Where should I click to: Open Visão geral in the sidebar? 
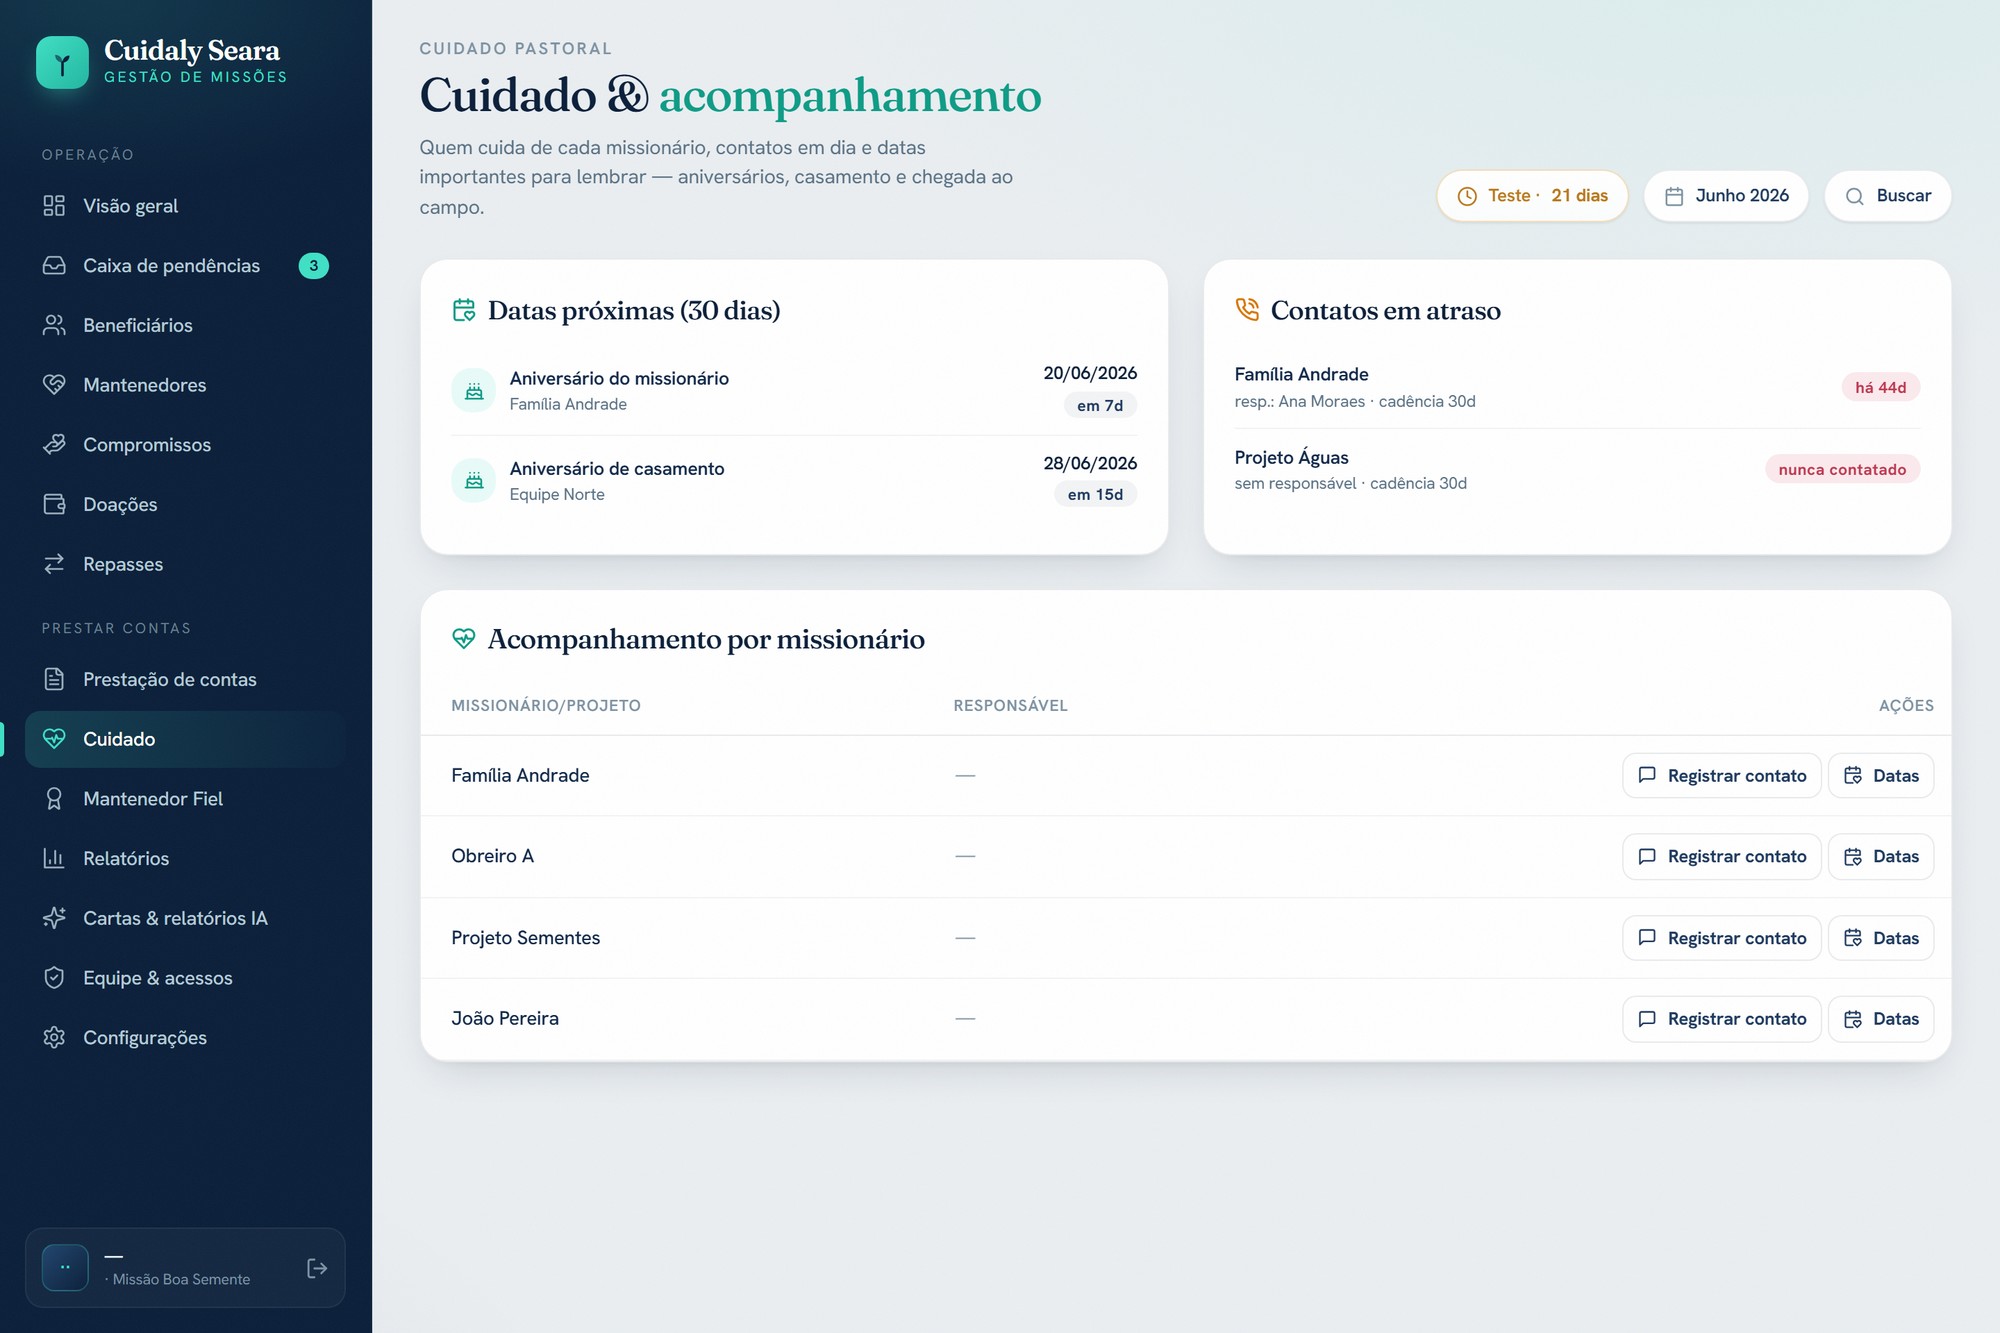coord(186,206)
